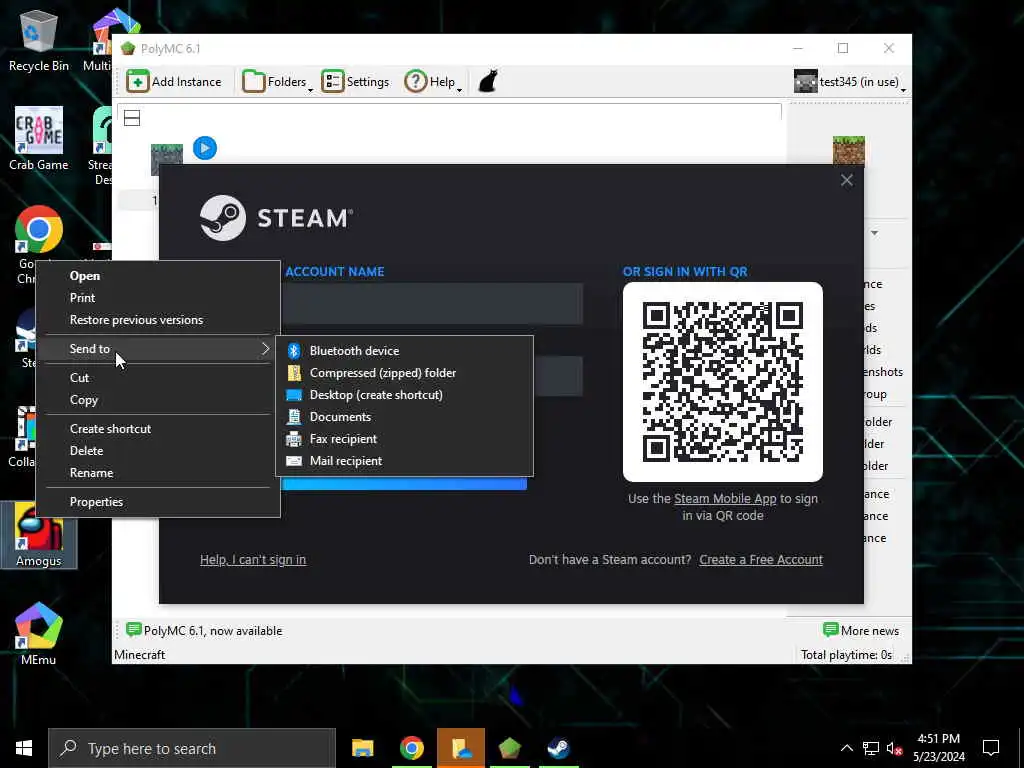This screenshot has width=1024, height=768.
Task: Click the collapse group icon in instance list
Action: [132, 118]
